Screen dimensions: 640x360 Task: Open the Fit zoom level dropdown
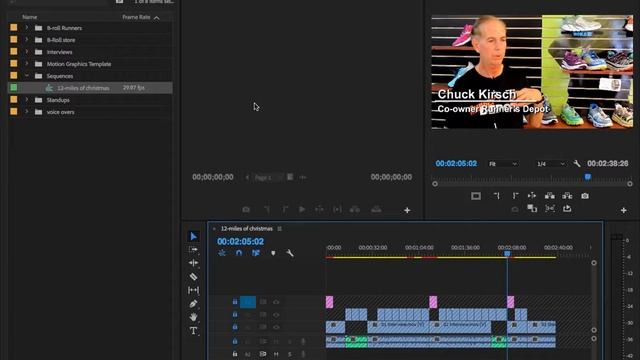(x=503, y=164)
